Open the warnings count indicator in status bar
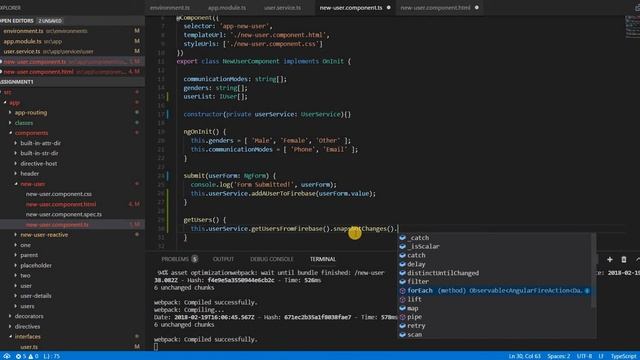Viewport: 640px width, 360px height. tap(33, 356)
